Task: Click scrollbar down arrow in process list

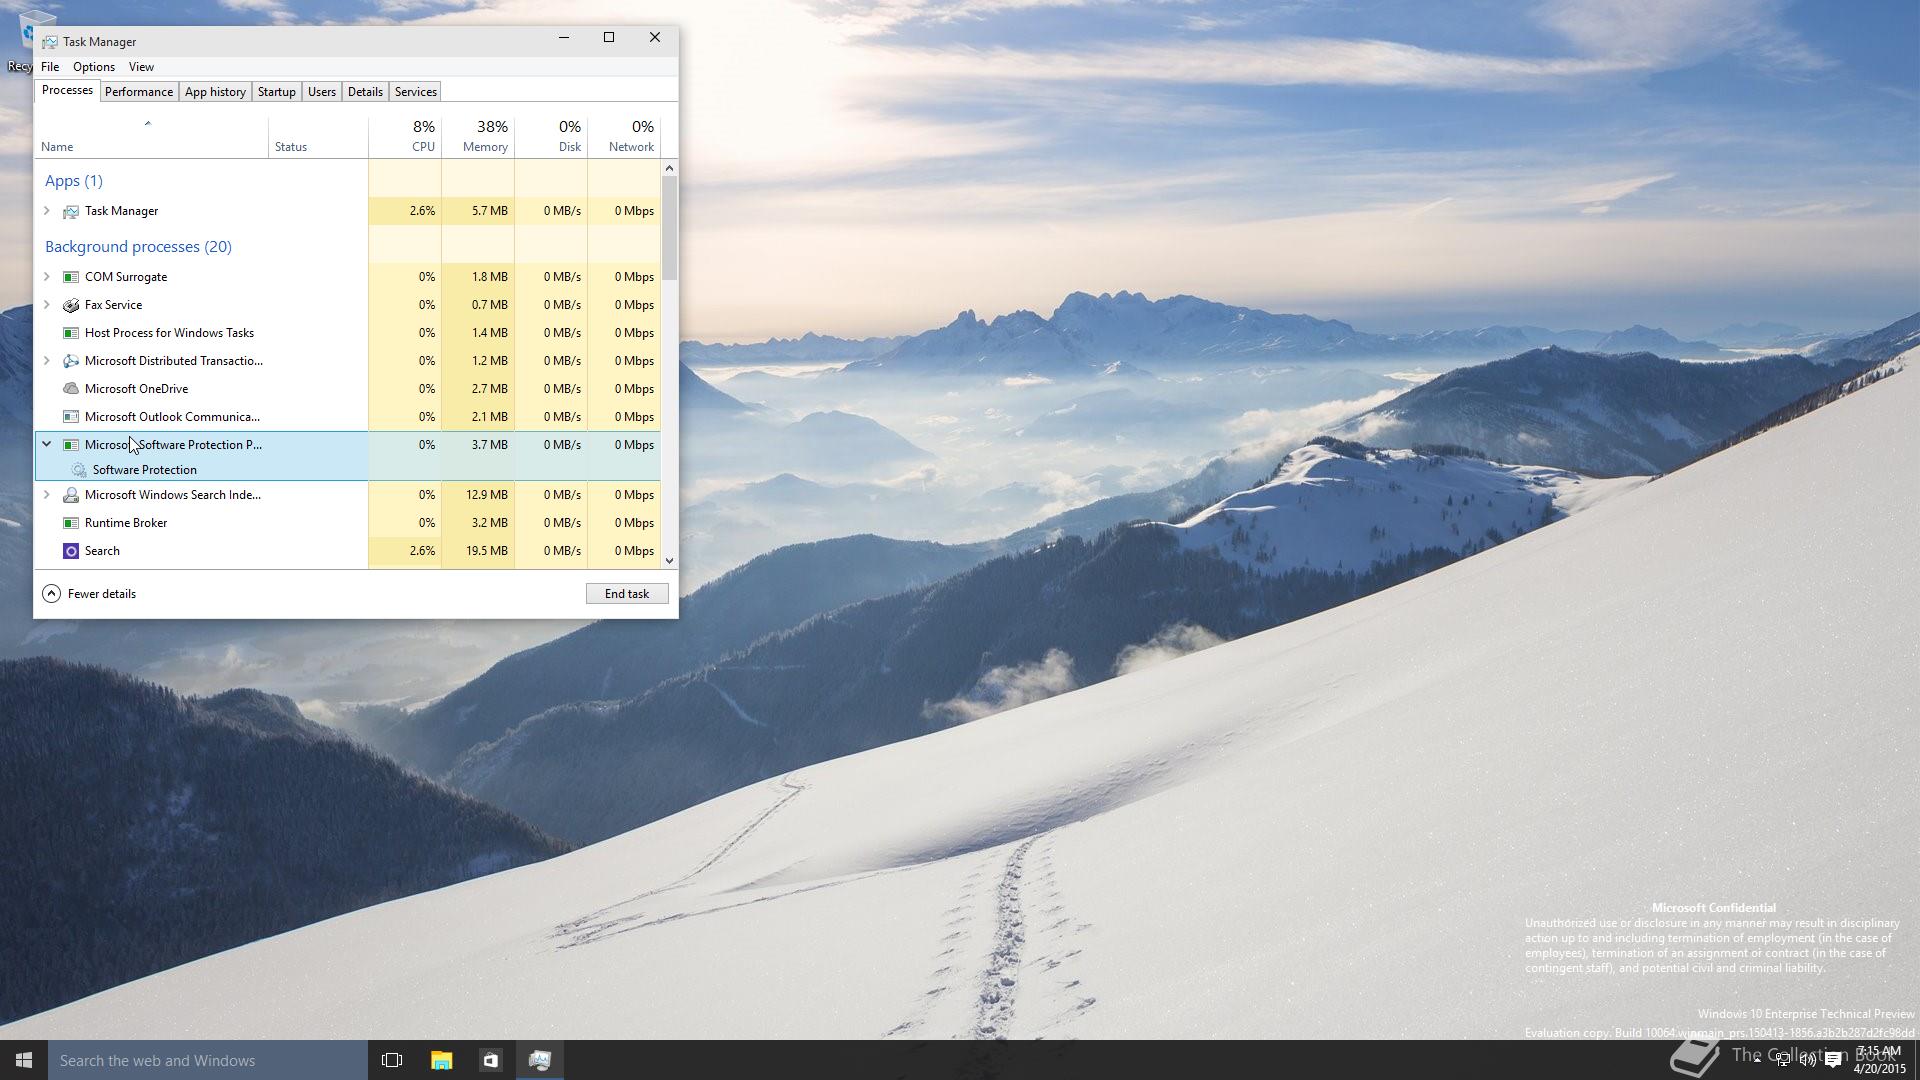Action: click(x=669, y=561)
